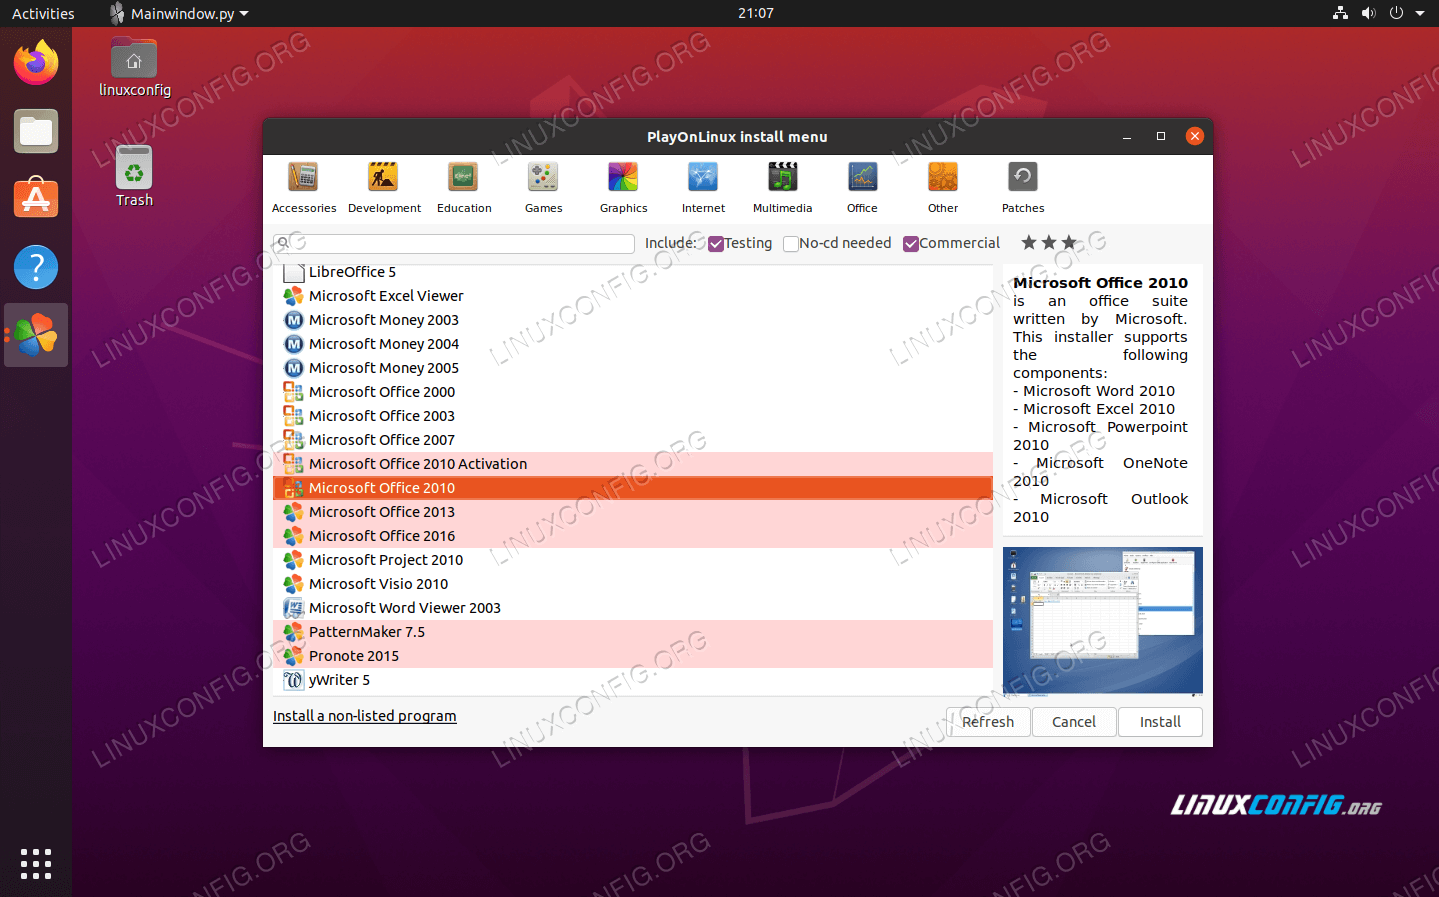Image resolution: width=1439 pixels, height=897 pixels.
Task: Select PatternMaker 7.5
Action: [633, 632]
